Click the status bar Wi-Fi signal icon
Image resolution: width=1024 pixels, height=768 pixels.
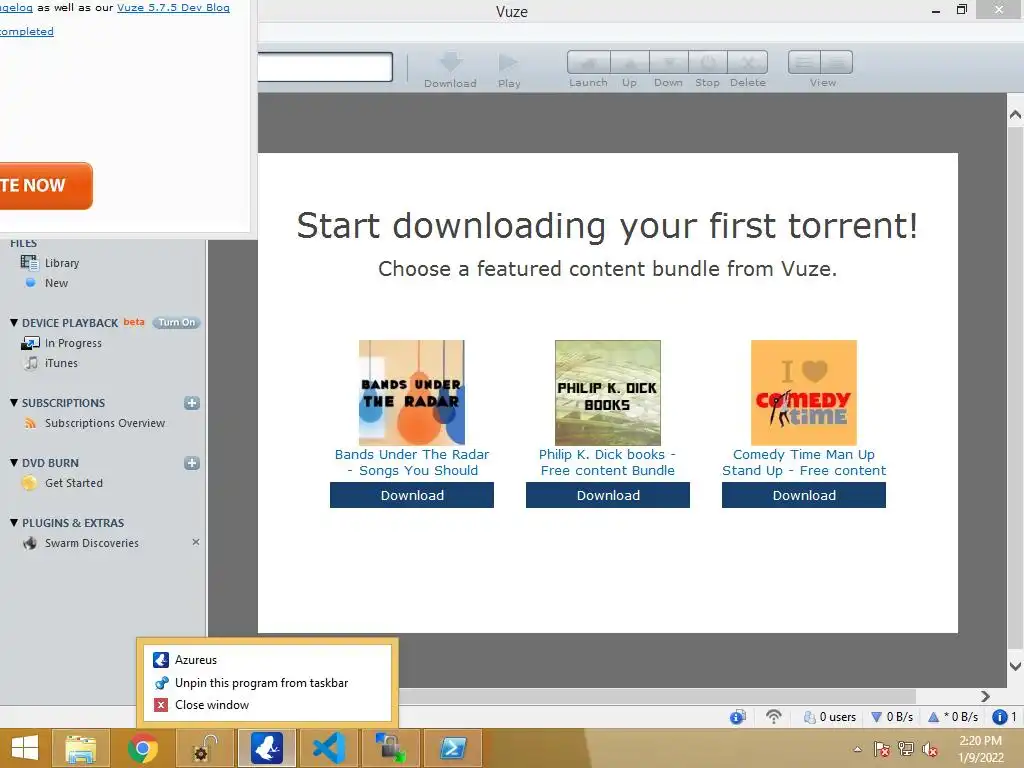click(773, 717)
